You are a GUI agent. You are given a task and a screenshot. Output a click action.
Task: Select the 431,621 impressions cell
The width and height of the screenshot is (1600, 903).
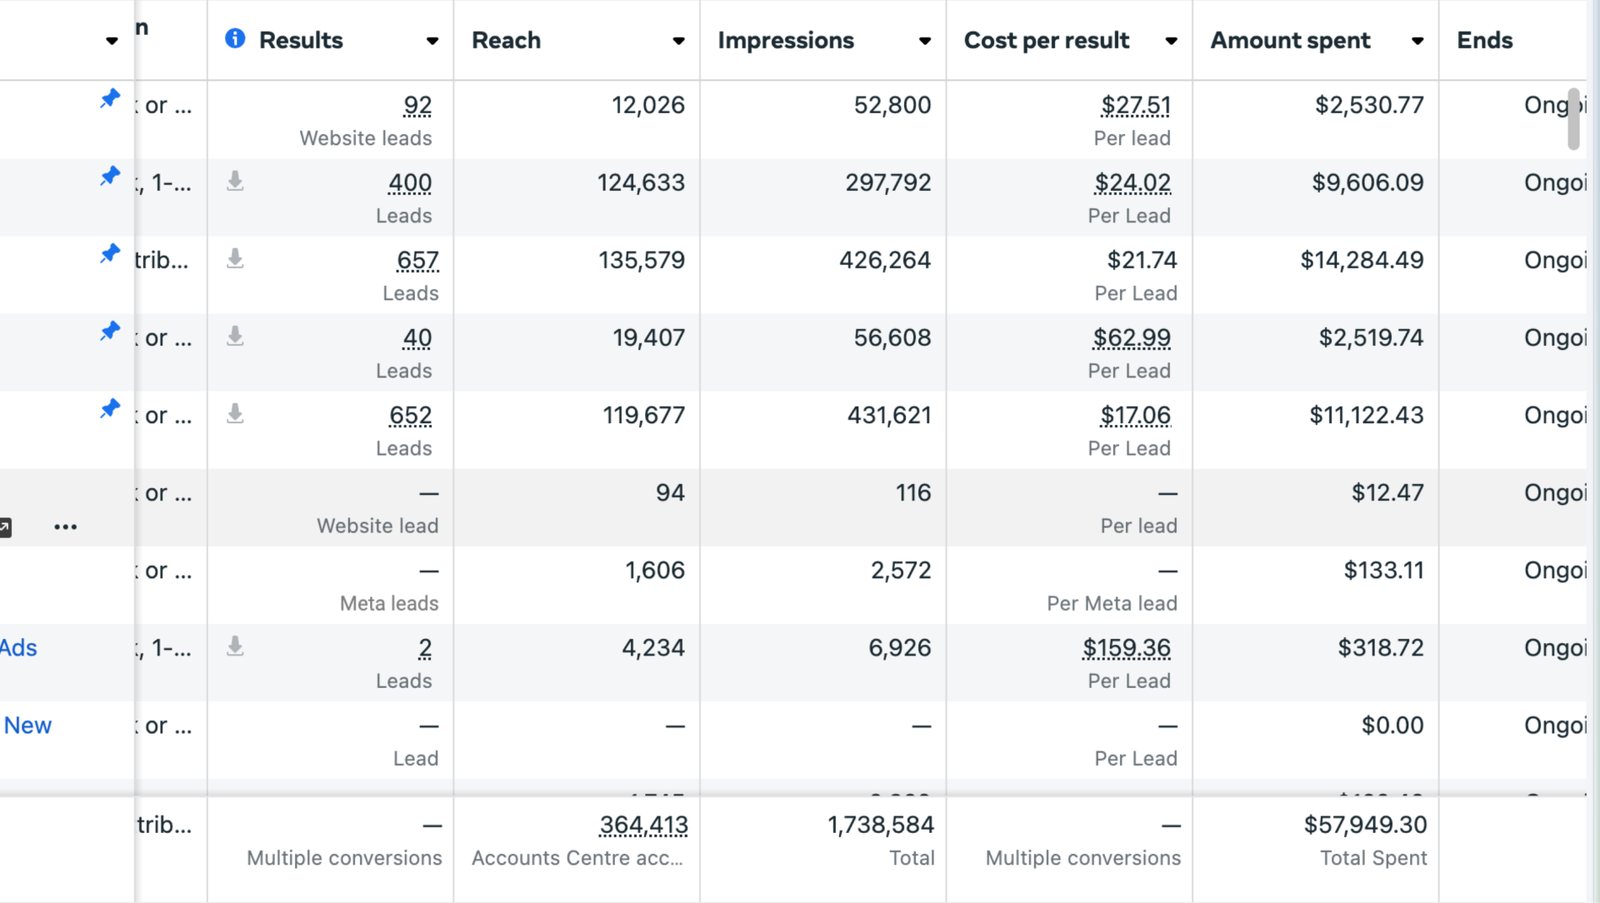tap(889, 415)
